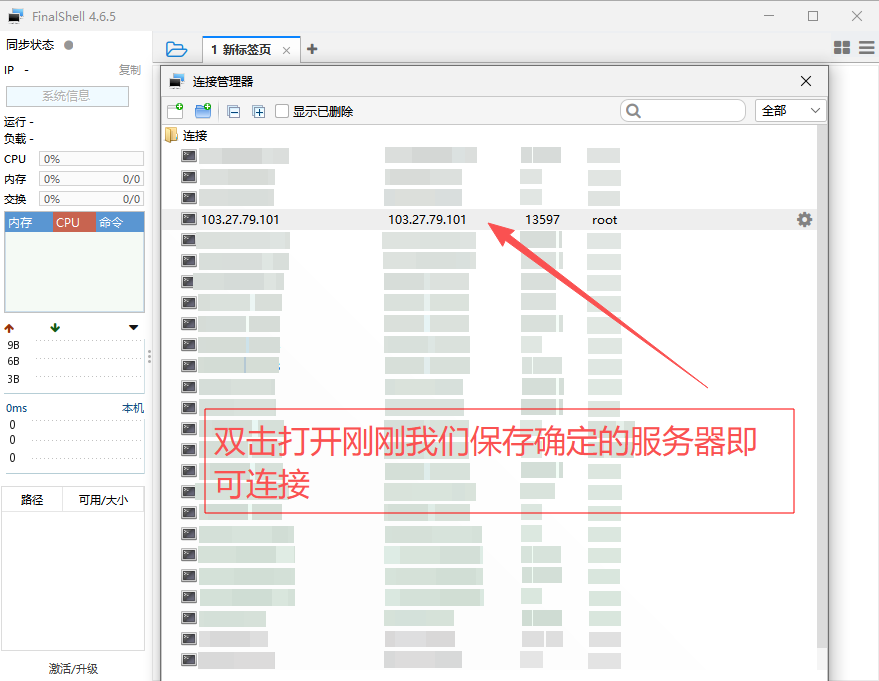Click the 系统信息 button
Screen dimensions: 879x681
point(67,96)
